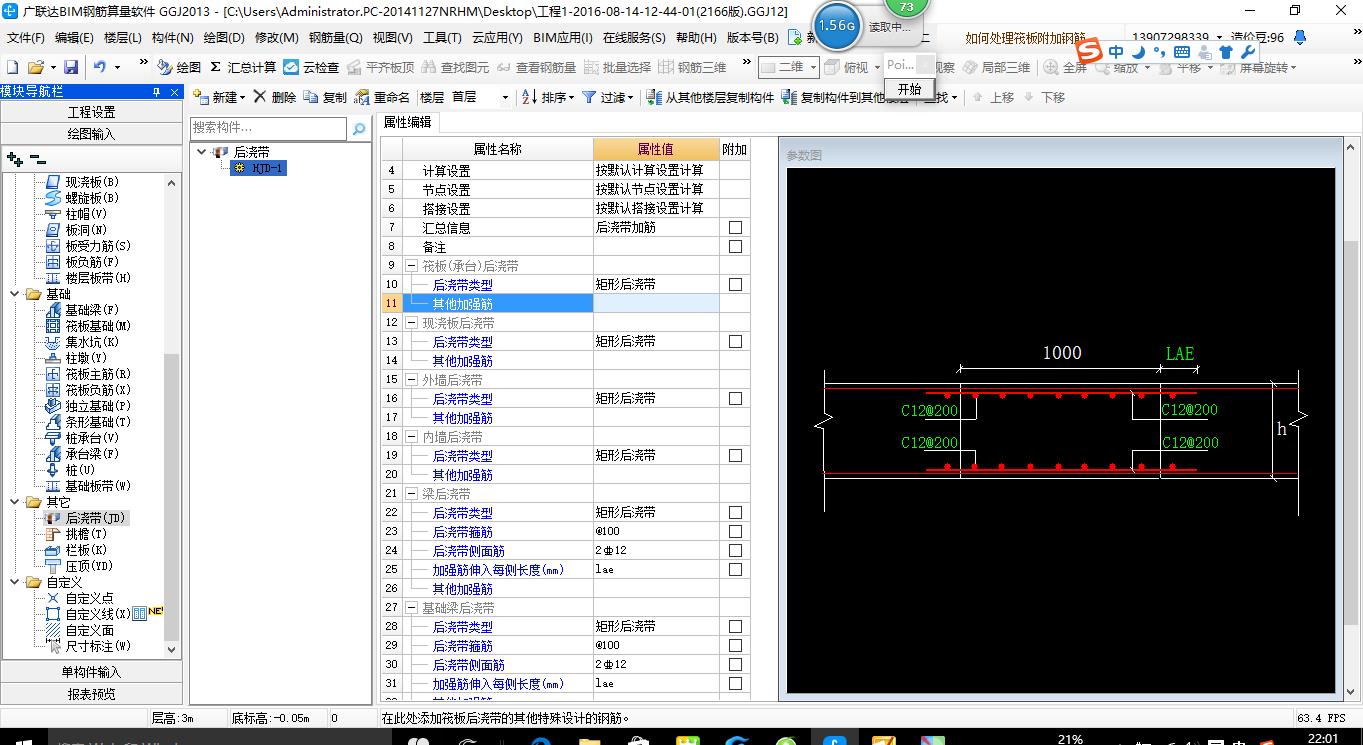Open the 排序 sort option
The image size is (1363, 745).
[x=550, y=97]
